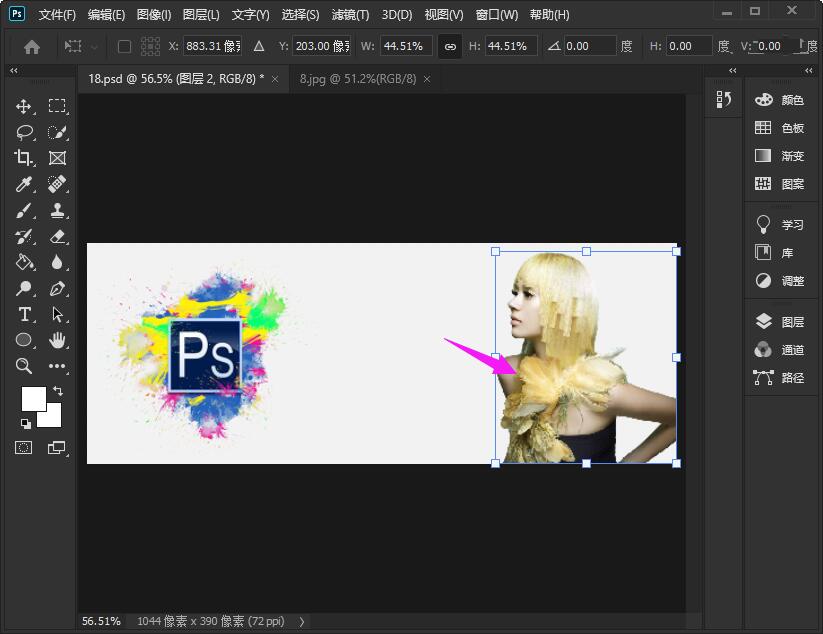The image size is (823, 634).
Task: Expand the left toolbar with double arrows
Action: click(14, 71)
